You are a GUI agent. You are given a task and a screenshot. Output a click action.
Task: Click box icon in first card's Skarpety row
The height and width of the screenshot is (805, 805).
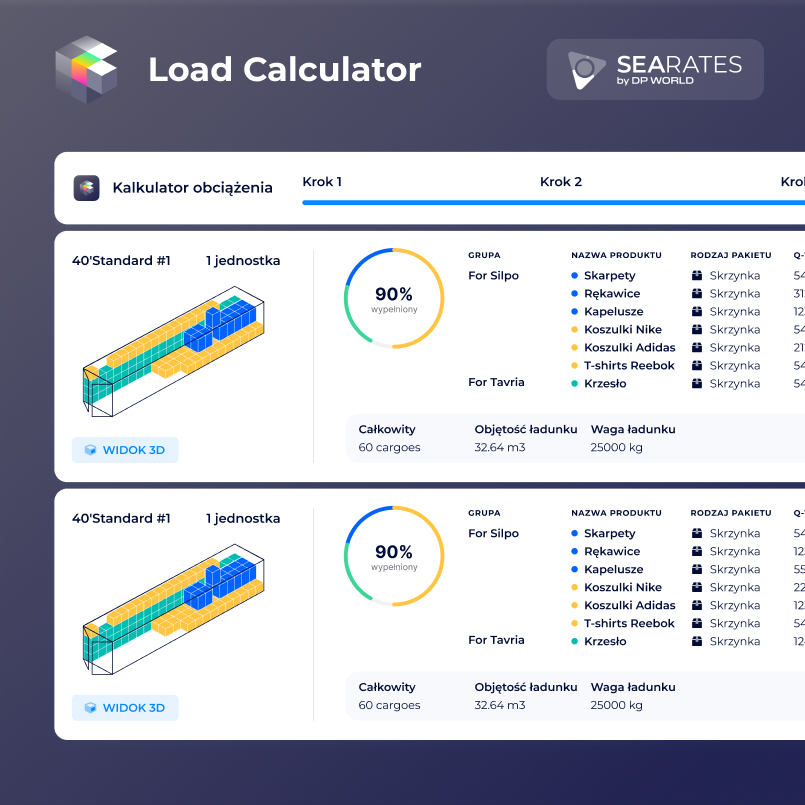click(697, 276)
